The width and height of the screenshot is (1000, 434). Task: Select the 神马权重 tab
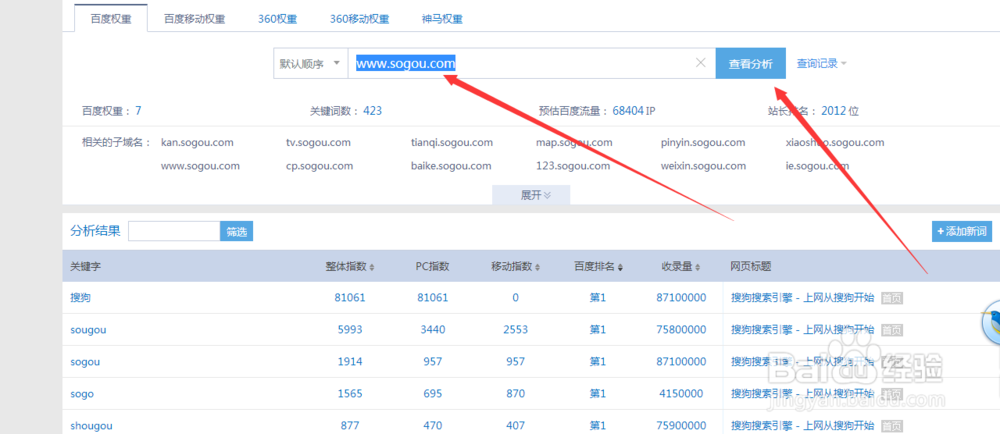coord(442,18)
